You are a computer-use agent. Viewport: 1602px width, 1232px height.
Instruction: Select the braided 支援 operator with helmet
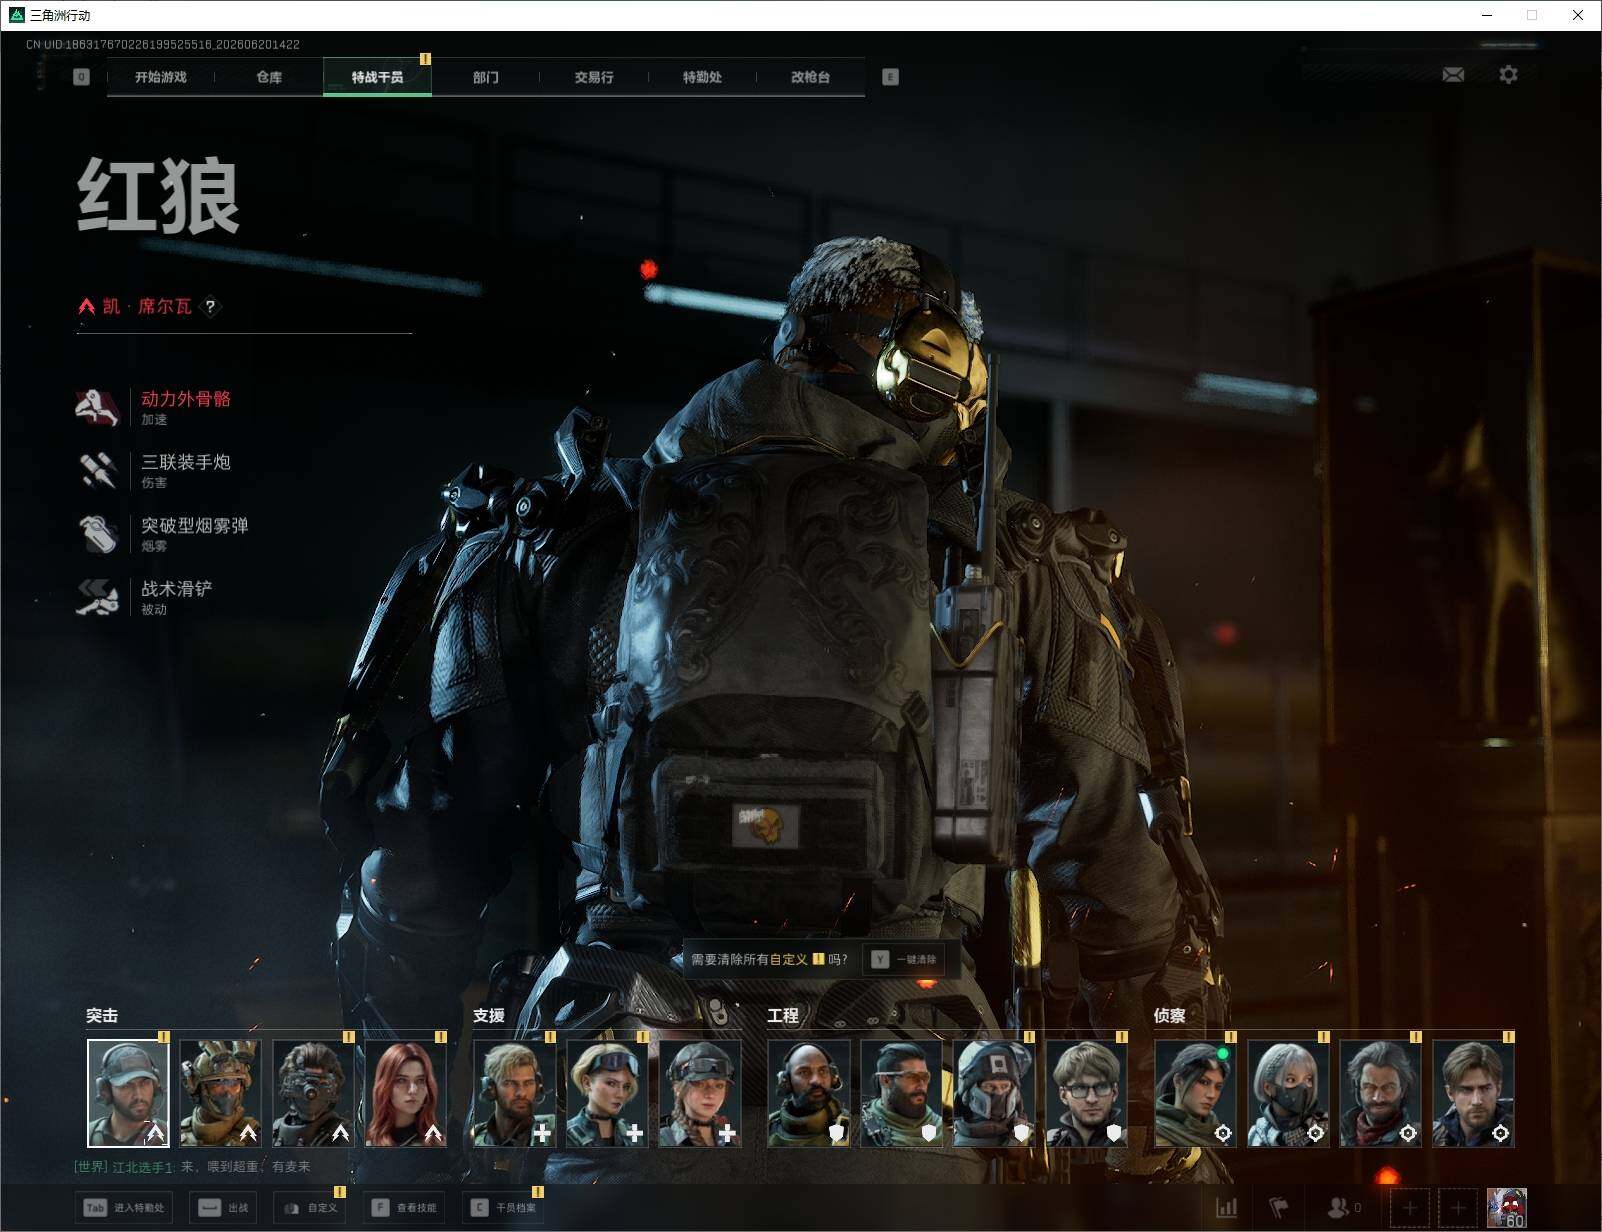700,1093
